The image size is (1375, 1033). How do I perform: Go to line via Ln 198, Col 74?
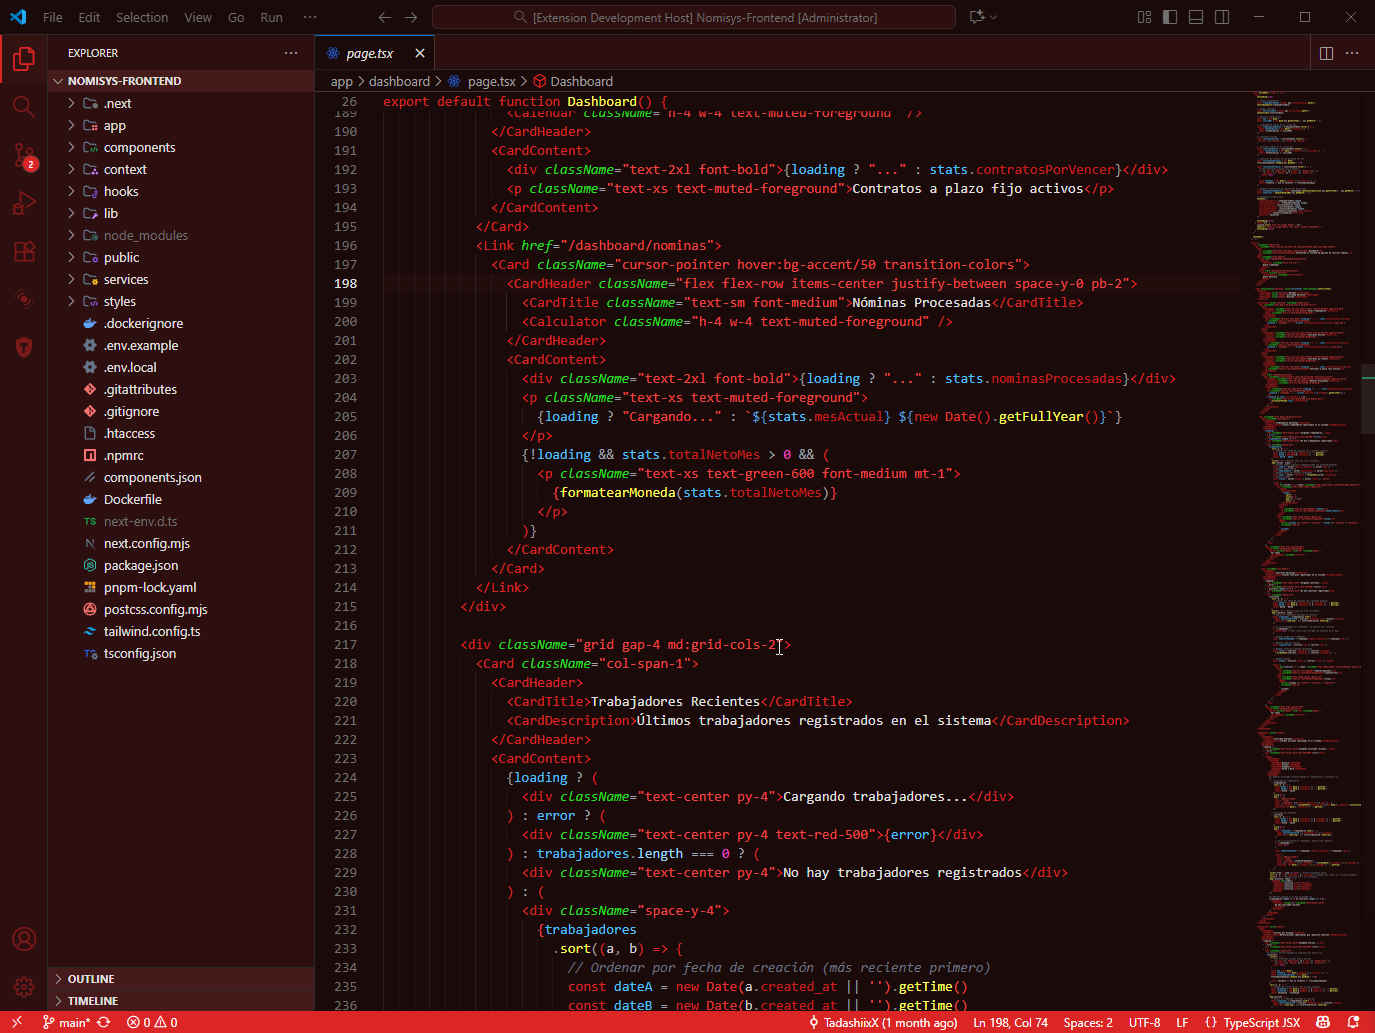(1010, 1022)
